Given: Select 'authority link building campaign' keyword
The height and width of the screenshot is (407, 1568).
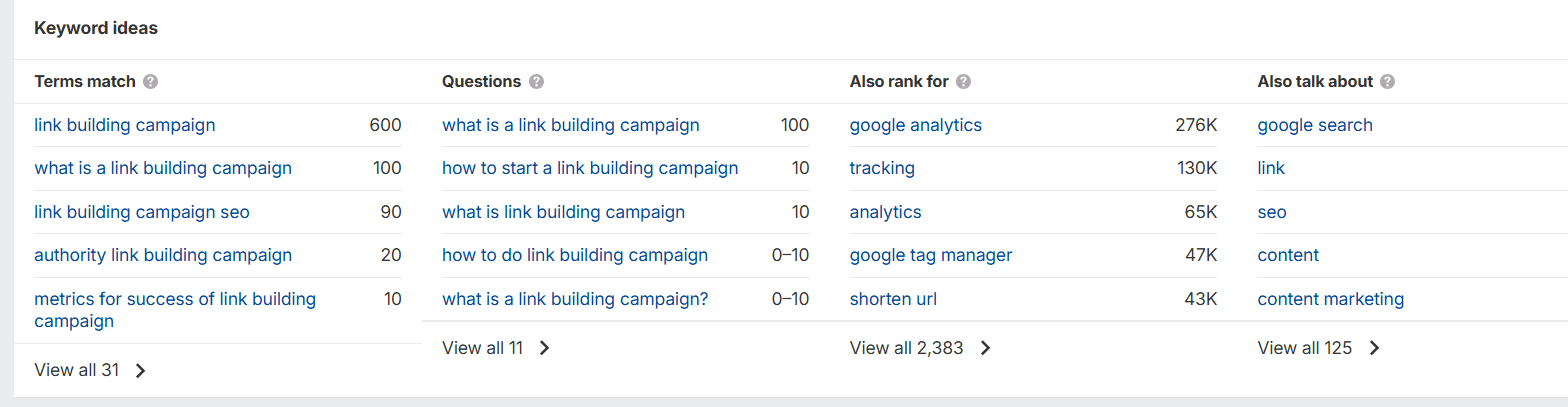Looking at the screenshot, I should point(163,255).
